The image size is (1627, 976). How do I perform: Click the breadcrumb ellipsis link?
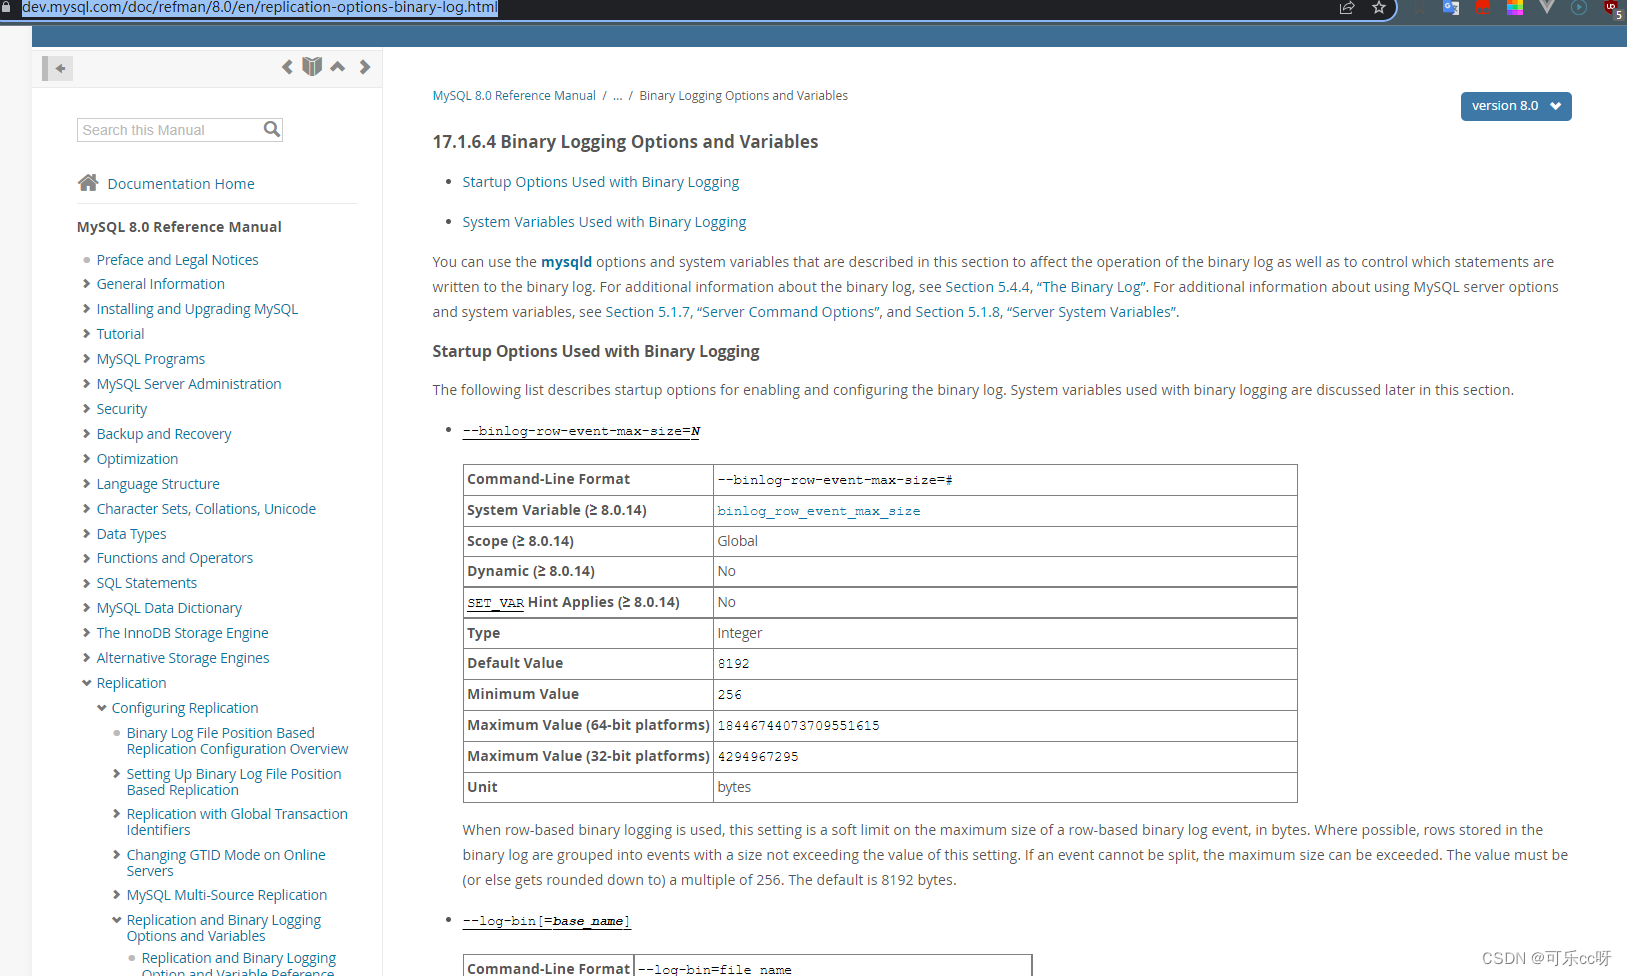pos(617,96)
